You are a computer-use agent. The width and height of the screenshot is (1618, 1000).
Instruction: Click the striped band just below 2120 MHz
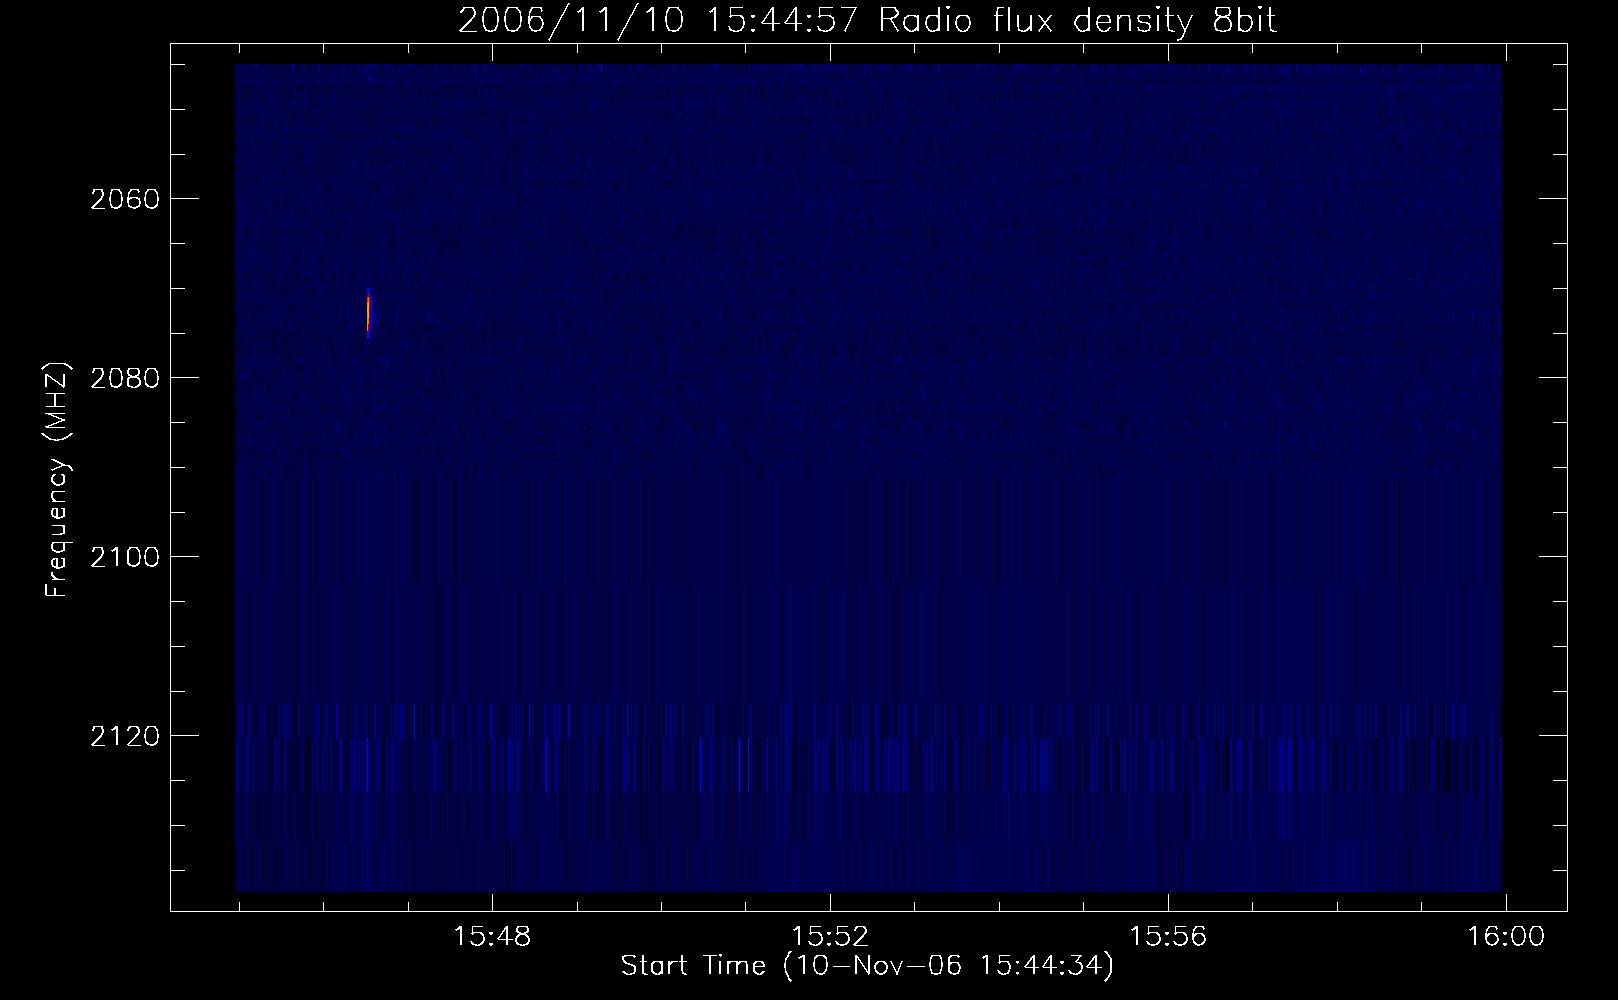click(x=868, y=765)
